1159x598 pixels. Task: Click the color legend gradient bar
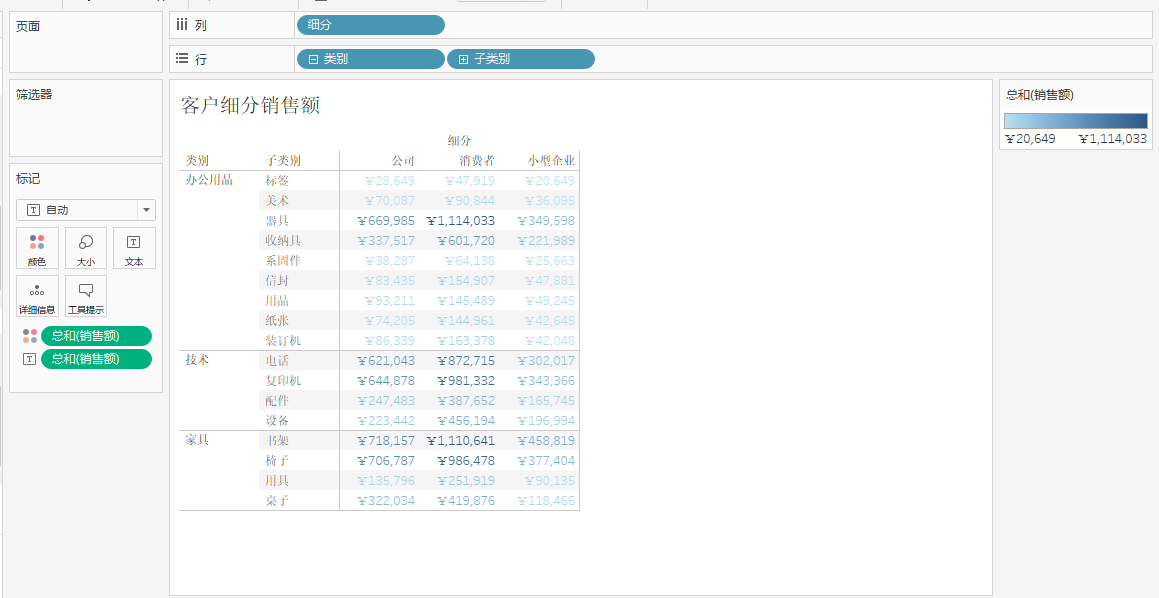tap(1075, 121)
